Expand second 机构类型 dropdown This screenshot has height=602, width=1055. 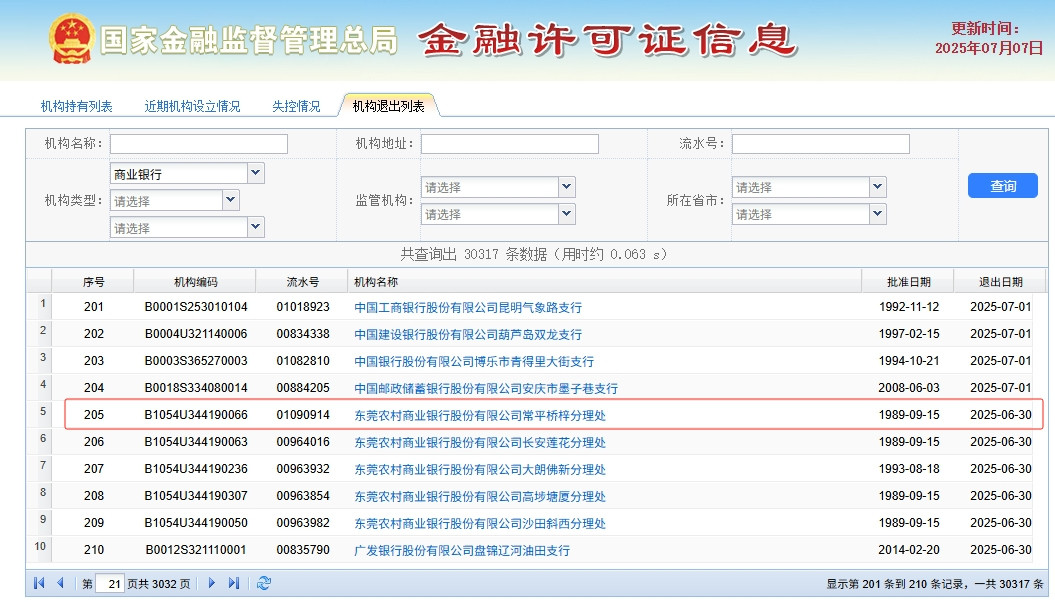click(x=231, y=200)
